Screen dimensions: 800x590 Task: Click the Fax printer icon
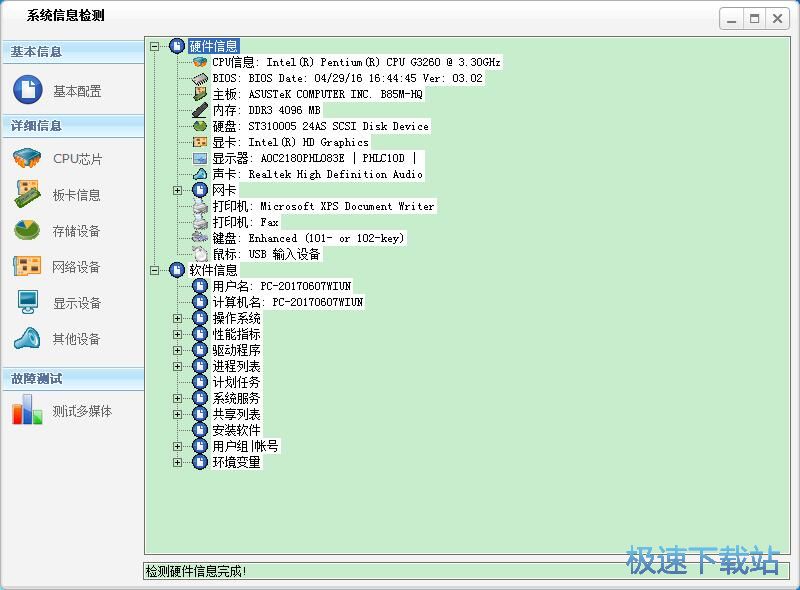click(200, 222)
